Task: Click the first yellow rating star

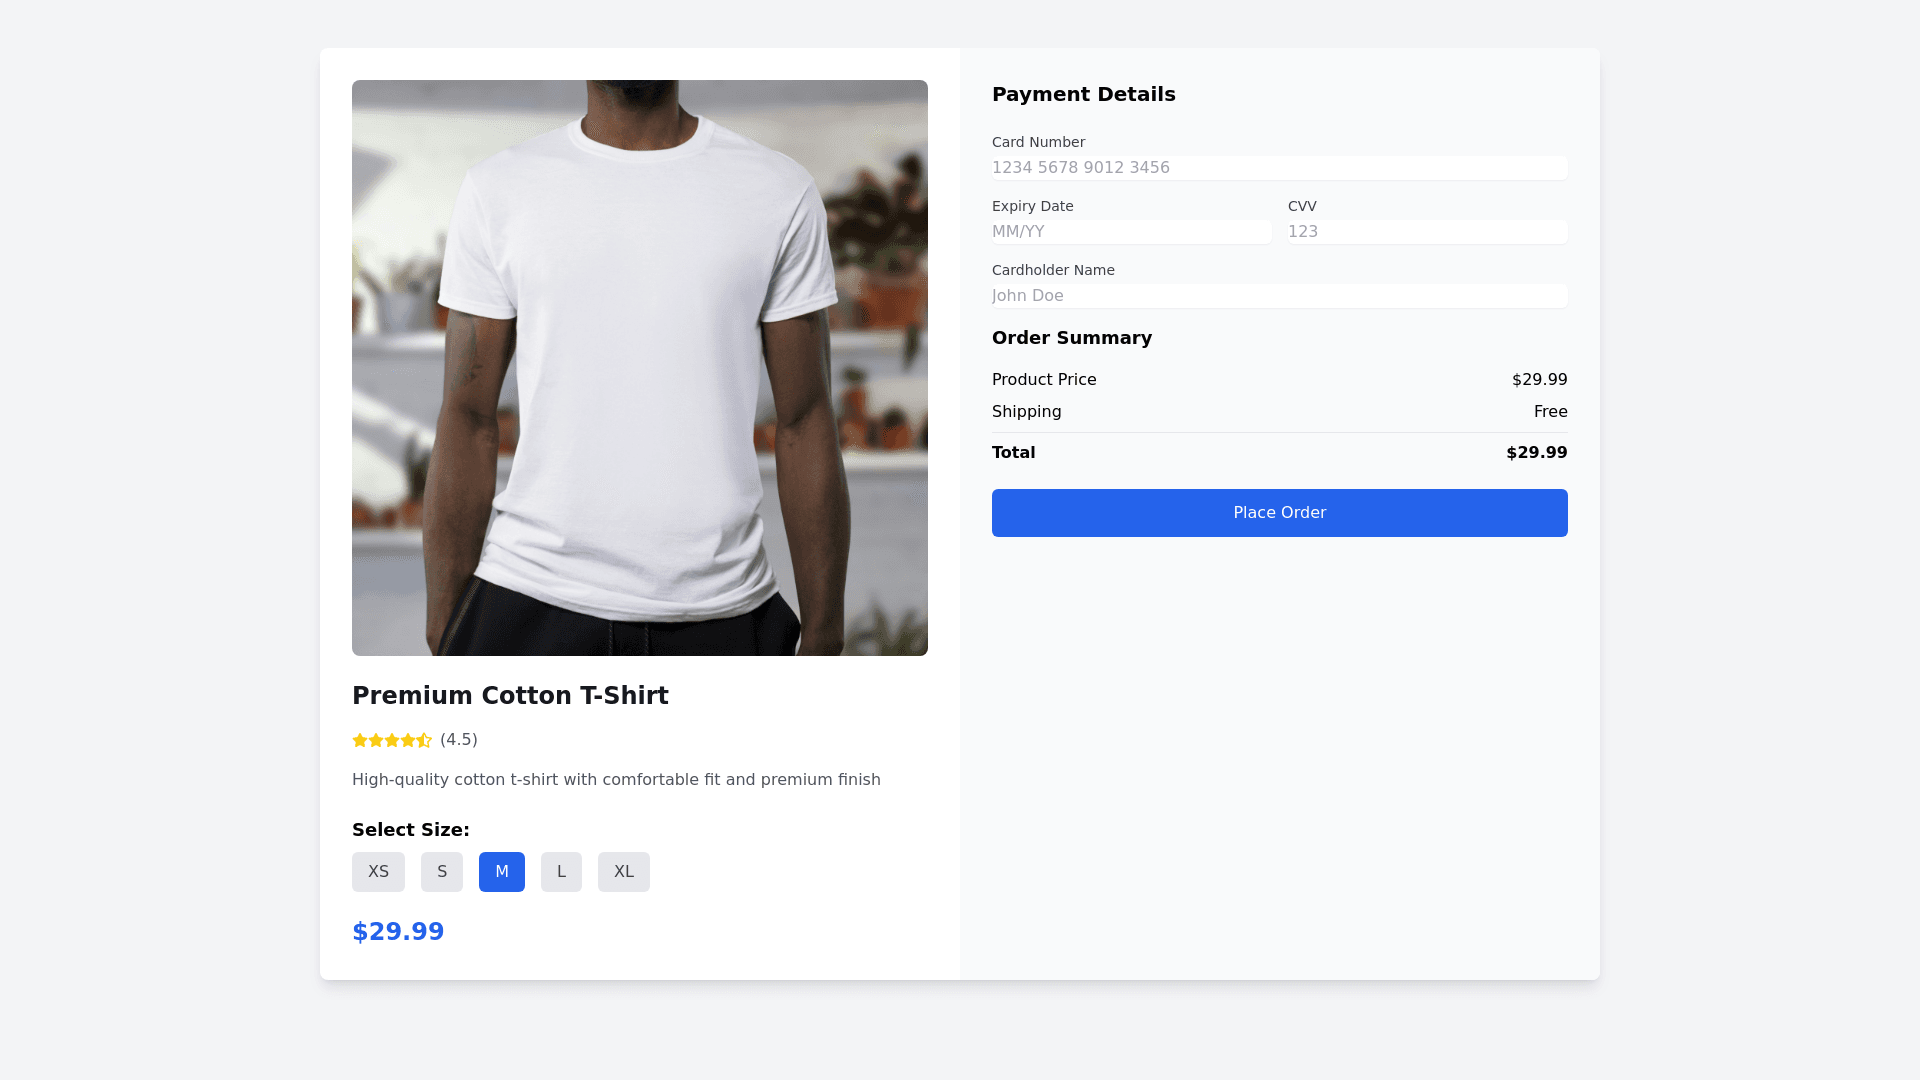Action: coord(360,741)
